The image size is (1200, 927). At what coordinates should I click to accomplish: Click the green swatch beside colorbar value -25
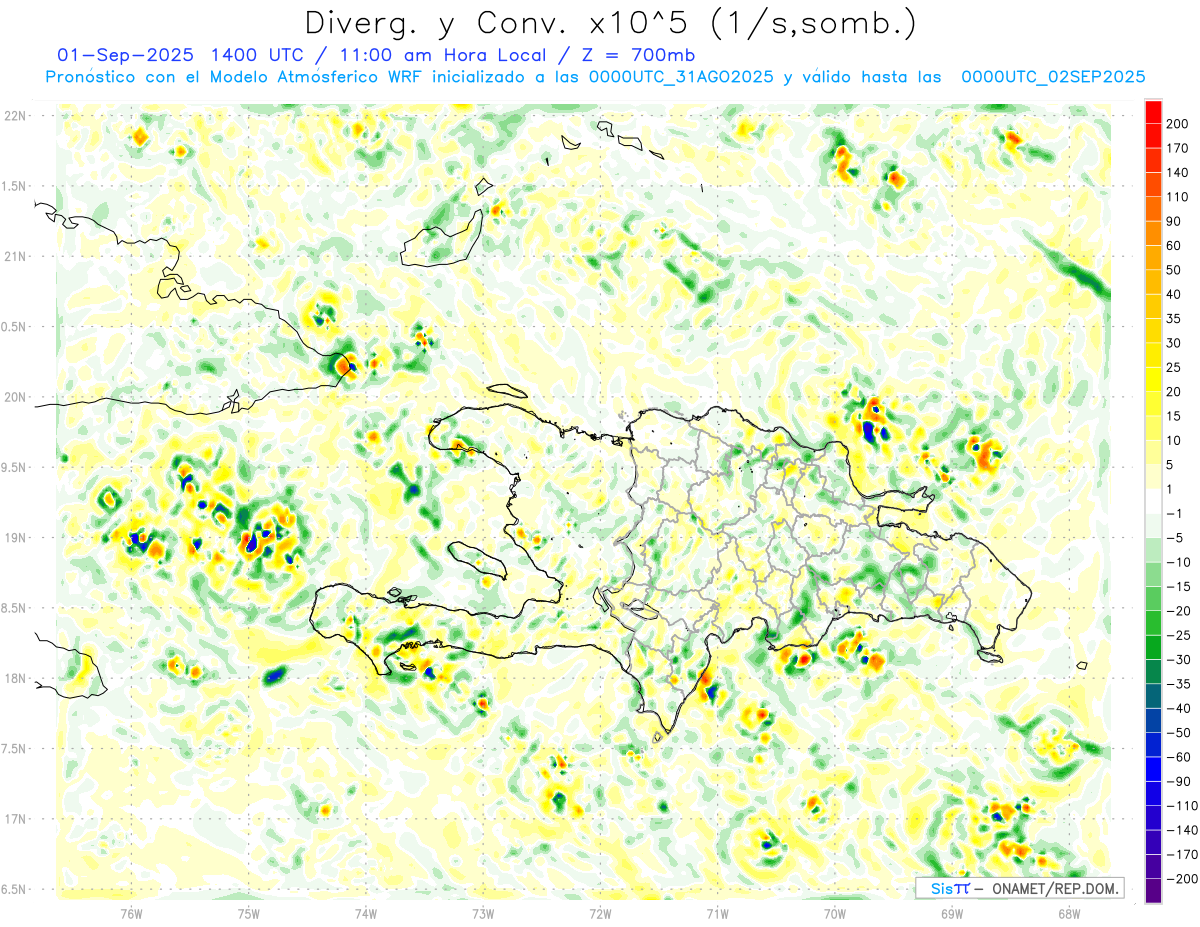pos(1154,623)
